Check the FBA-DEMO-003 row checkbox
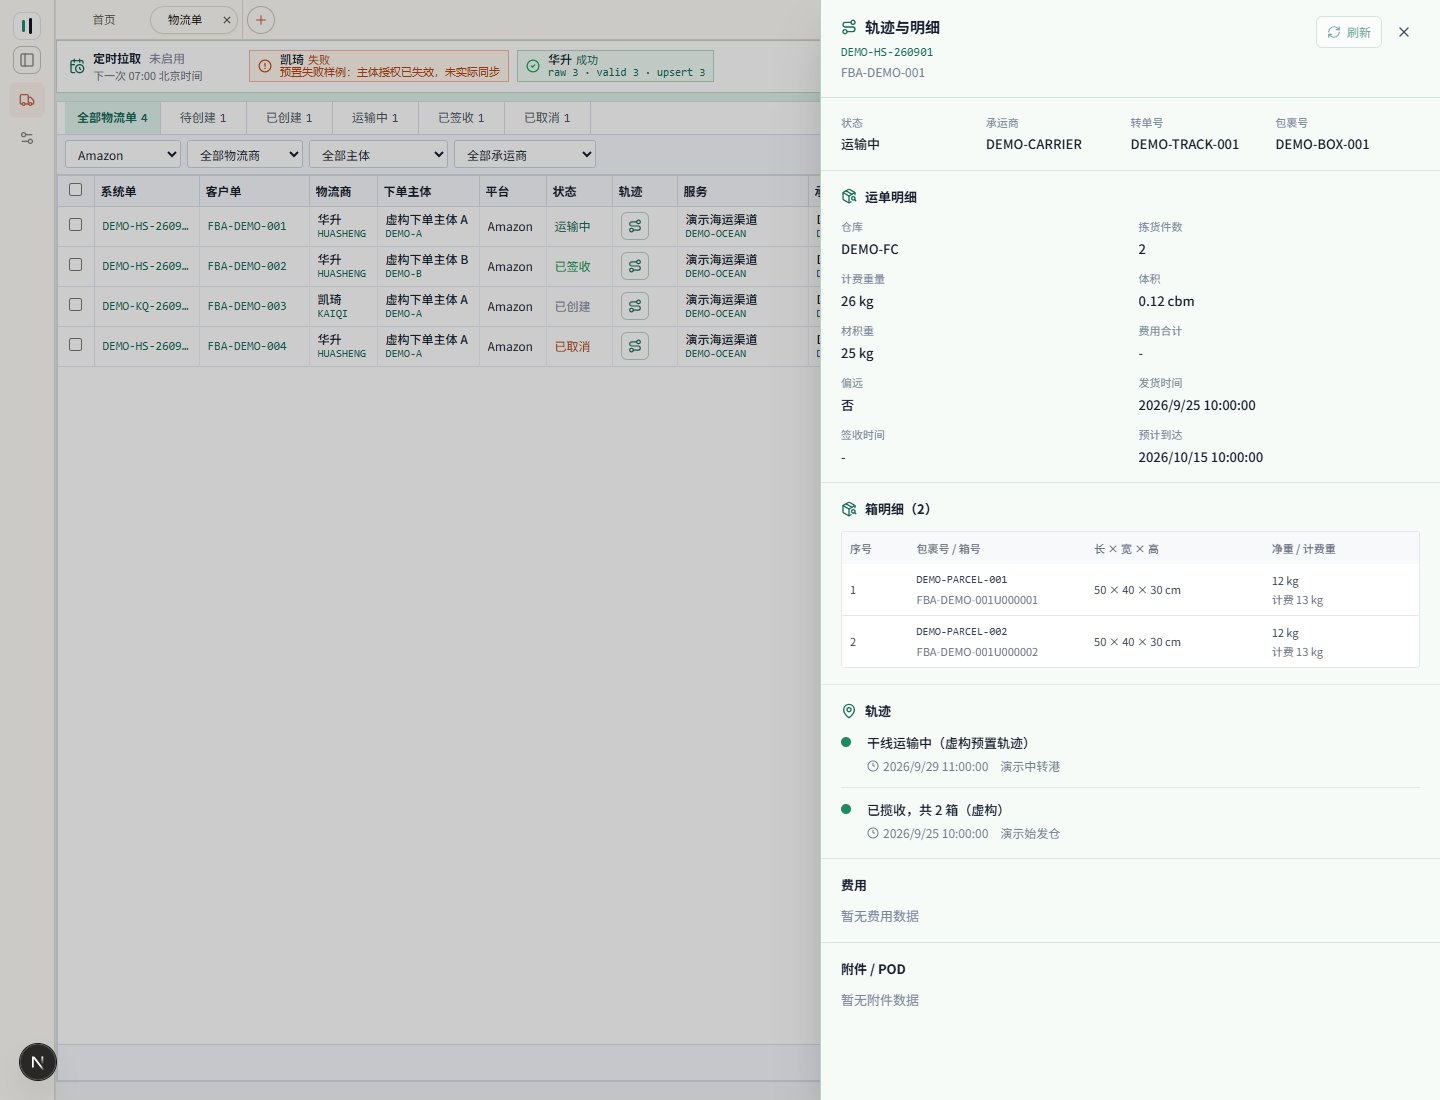1440x1100 pixels. click(75, 305)
